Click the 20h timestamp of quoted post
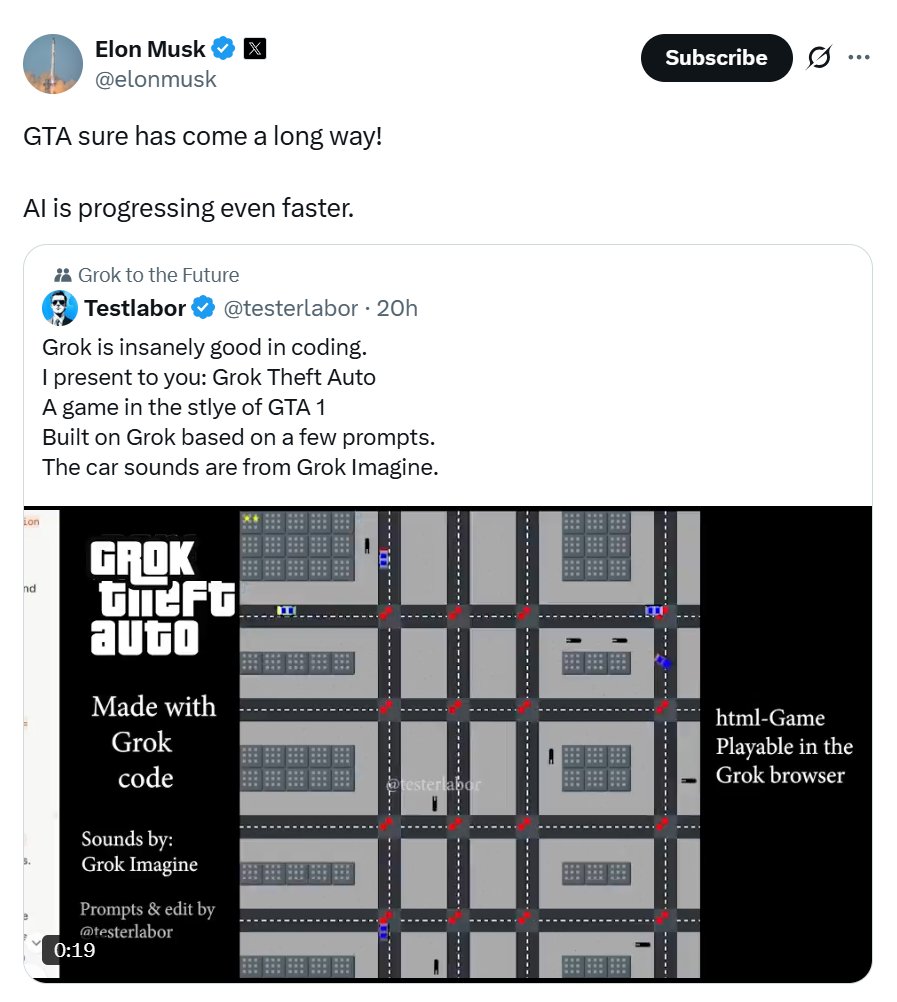897x1002 pixels. tap(397, 308)
